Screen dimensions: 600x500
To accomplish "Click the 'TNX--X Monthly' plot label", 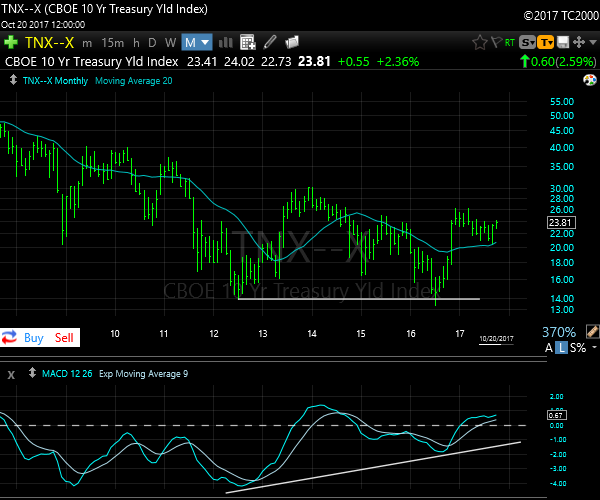I will pyautogui.click(x=55, y=81).
